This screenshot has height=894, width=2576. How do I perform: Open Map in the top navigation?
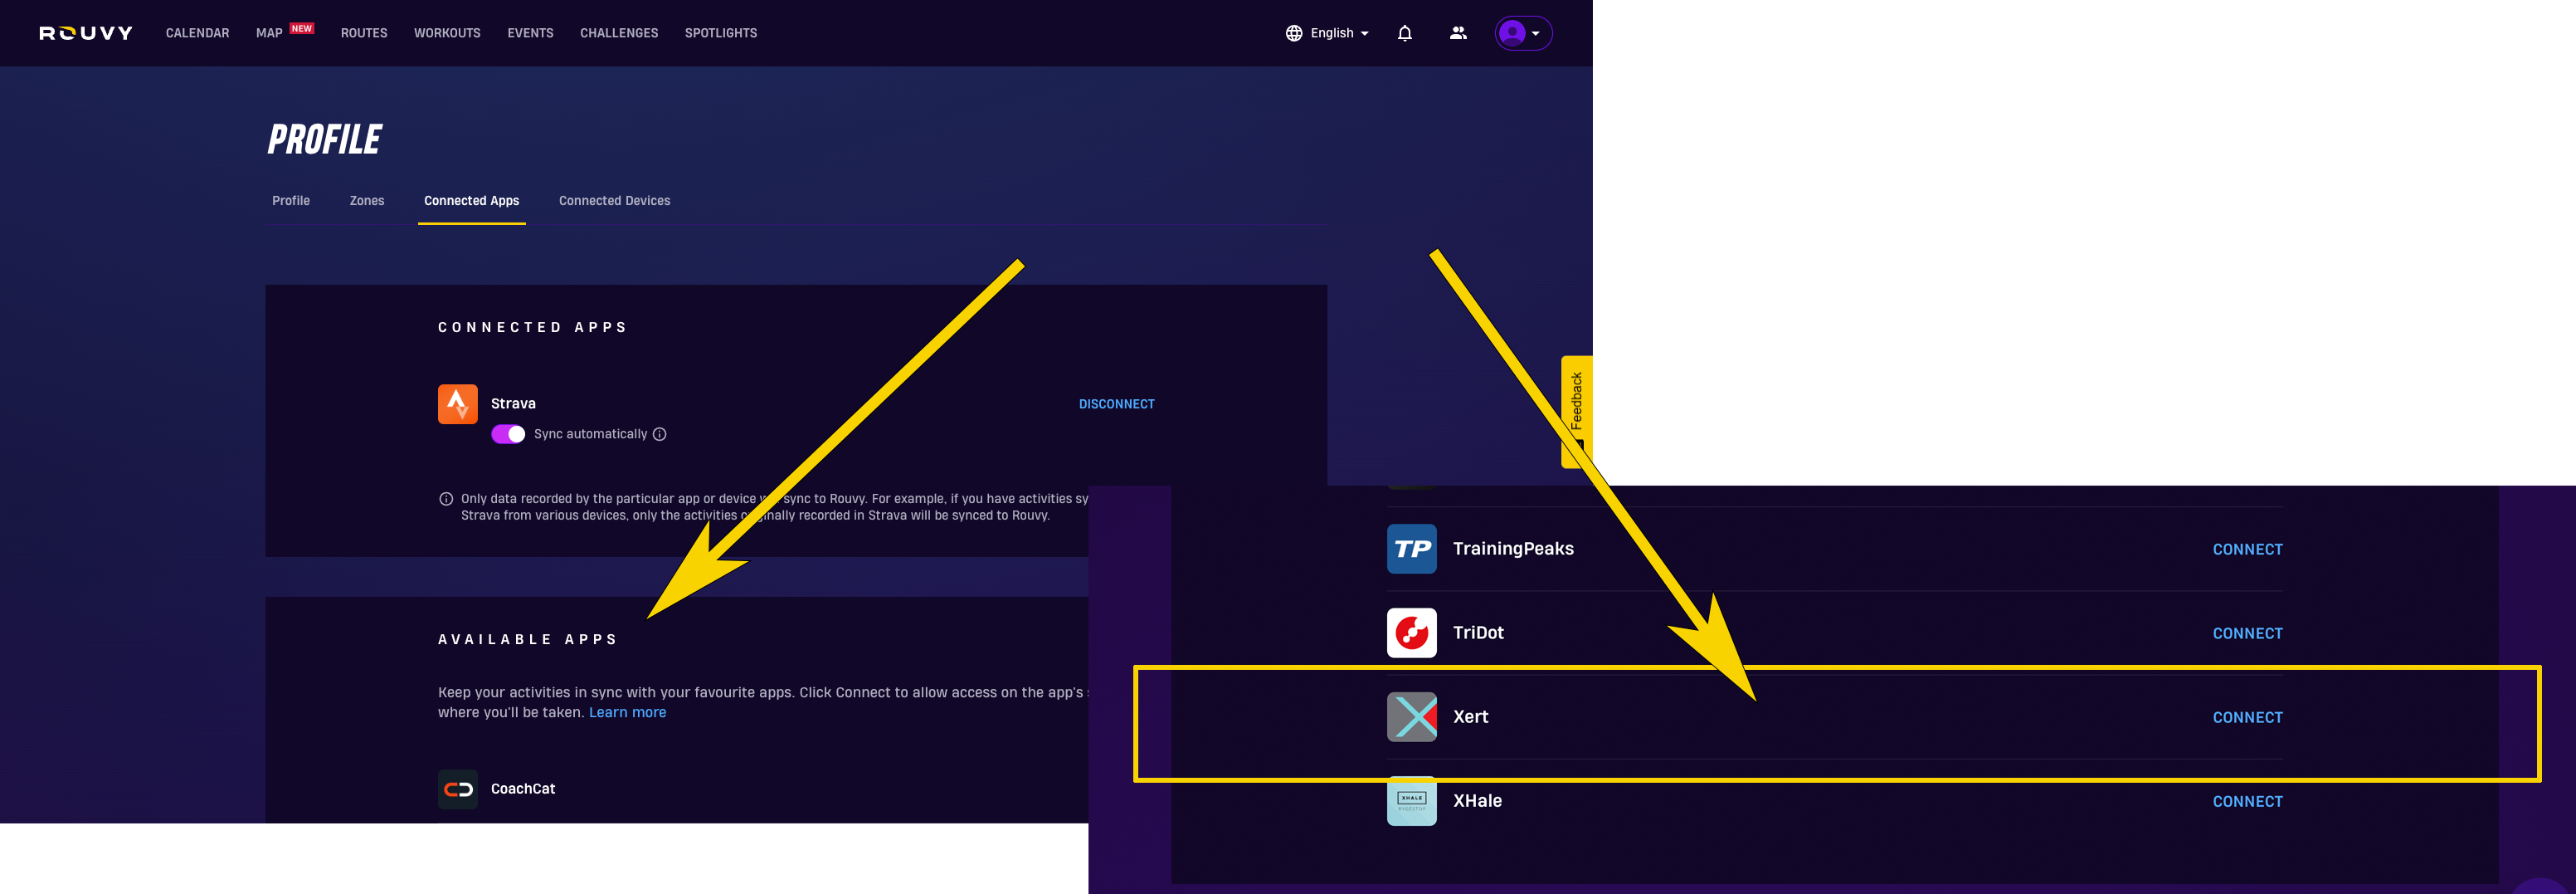pyautogui.click(x=269, y=33)
